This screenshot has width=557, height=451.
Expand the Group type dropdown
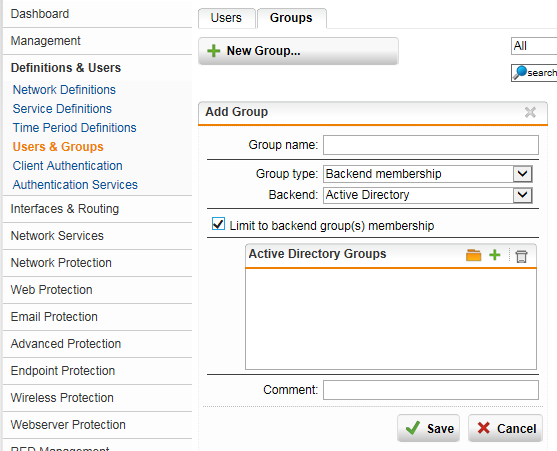(522, 174)
